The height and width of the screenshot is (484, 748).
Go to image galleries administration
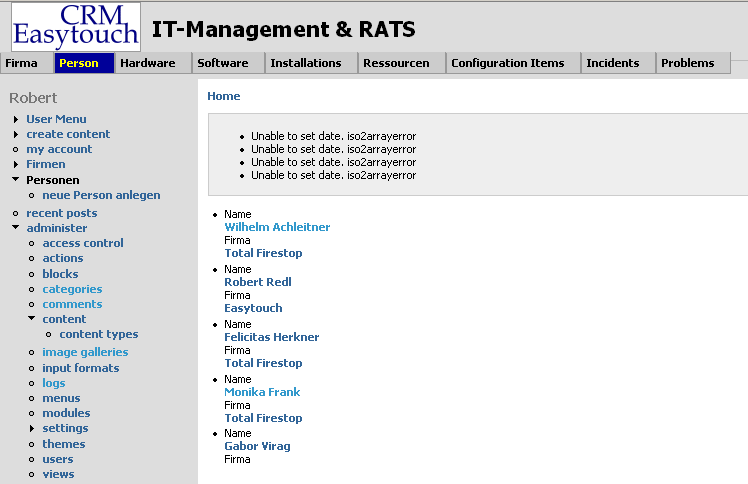85,352
